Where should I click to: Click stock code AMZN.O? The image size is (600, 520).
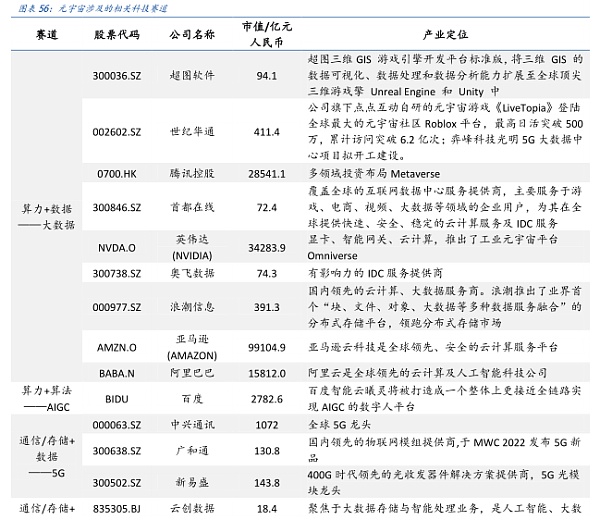point(117,347)
